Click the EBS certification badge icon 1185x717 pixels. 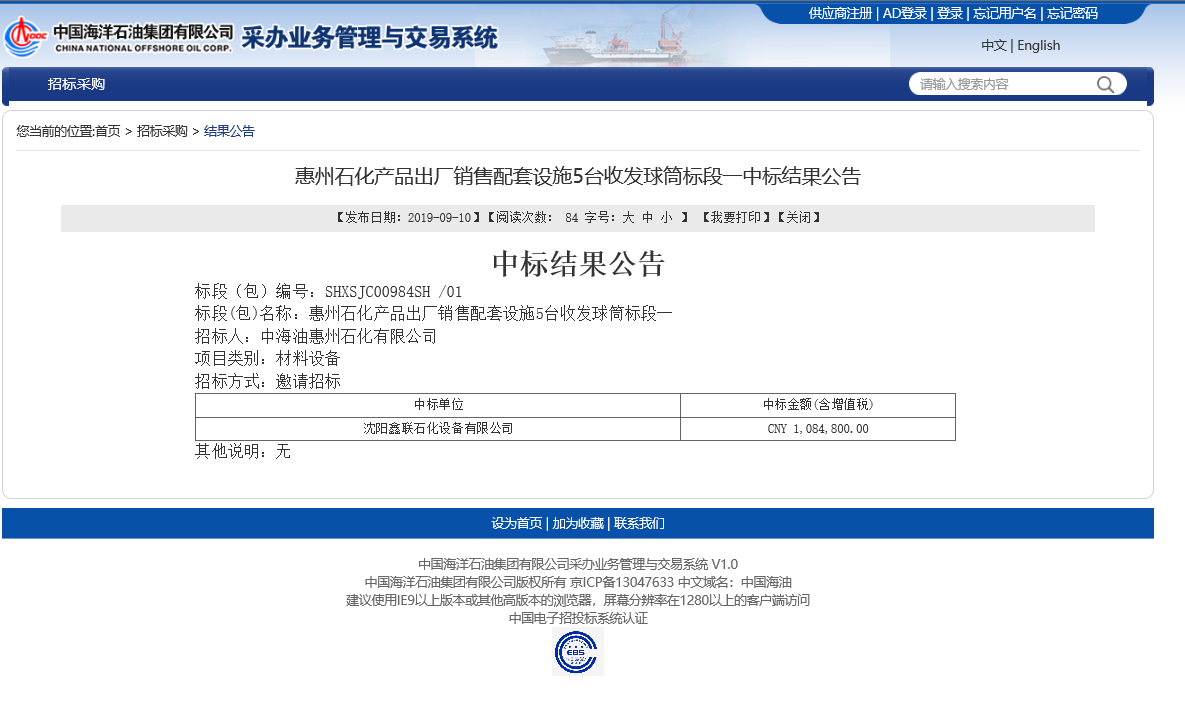point(577,652)
